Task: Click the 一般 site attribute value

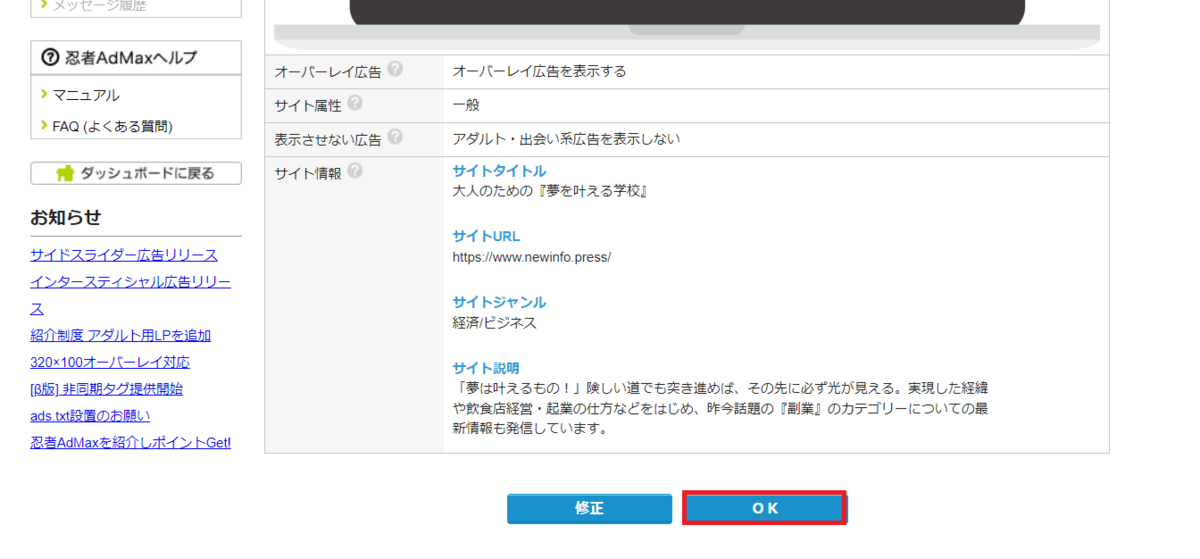Action: [466, 105]
